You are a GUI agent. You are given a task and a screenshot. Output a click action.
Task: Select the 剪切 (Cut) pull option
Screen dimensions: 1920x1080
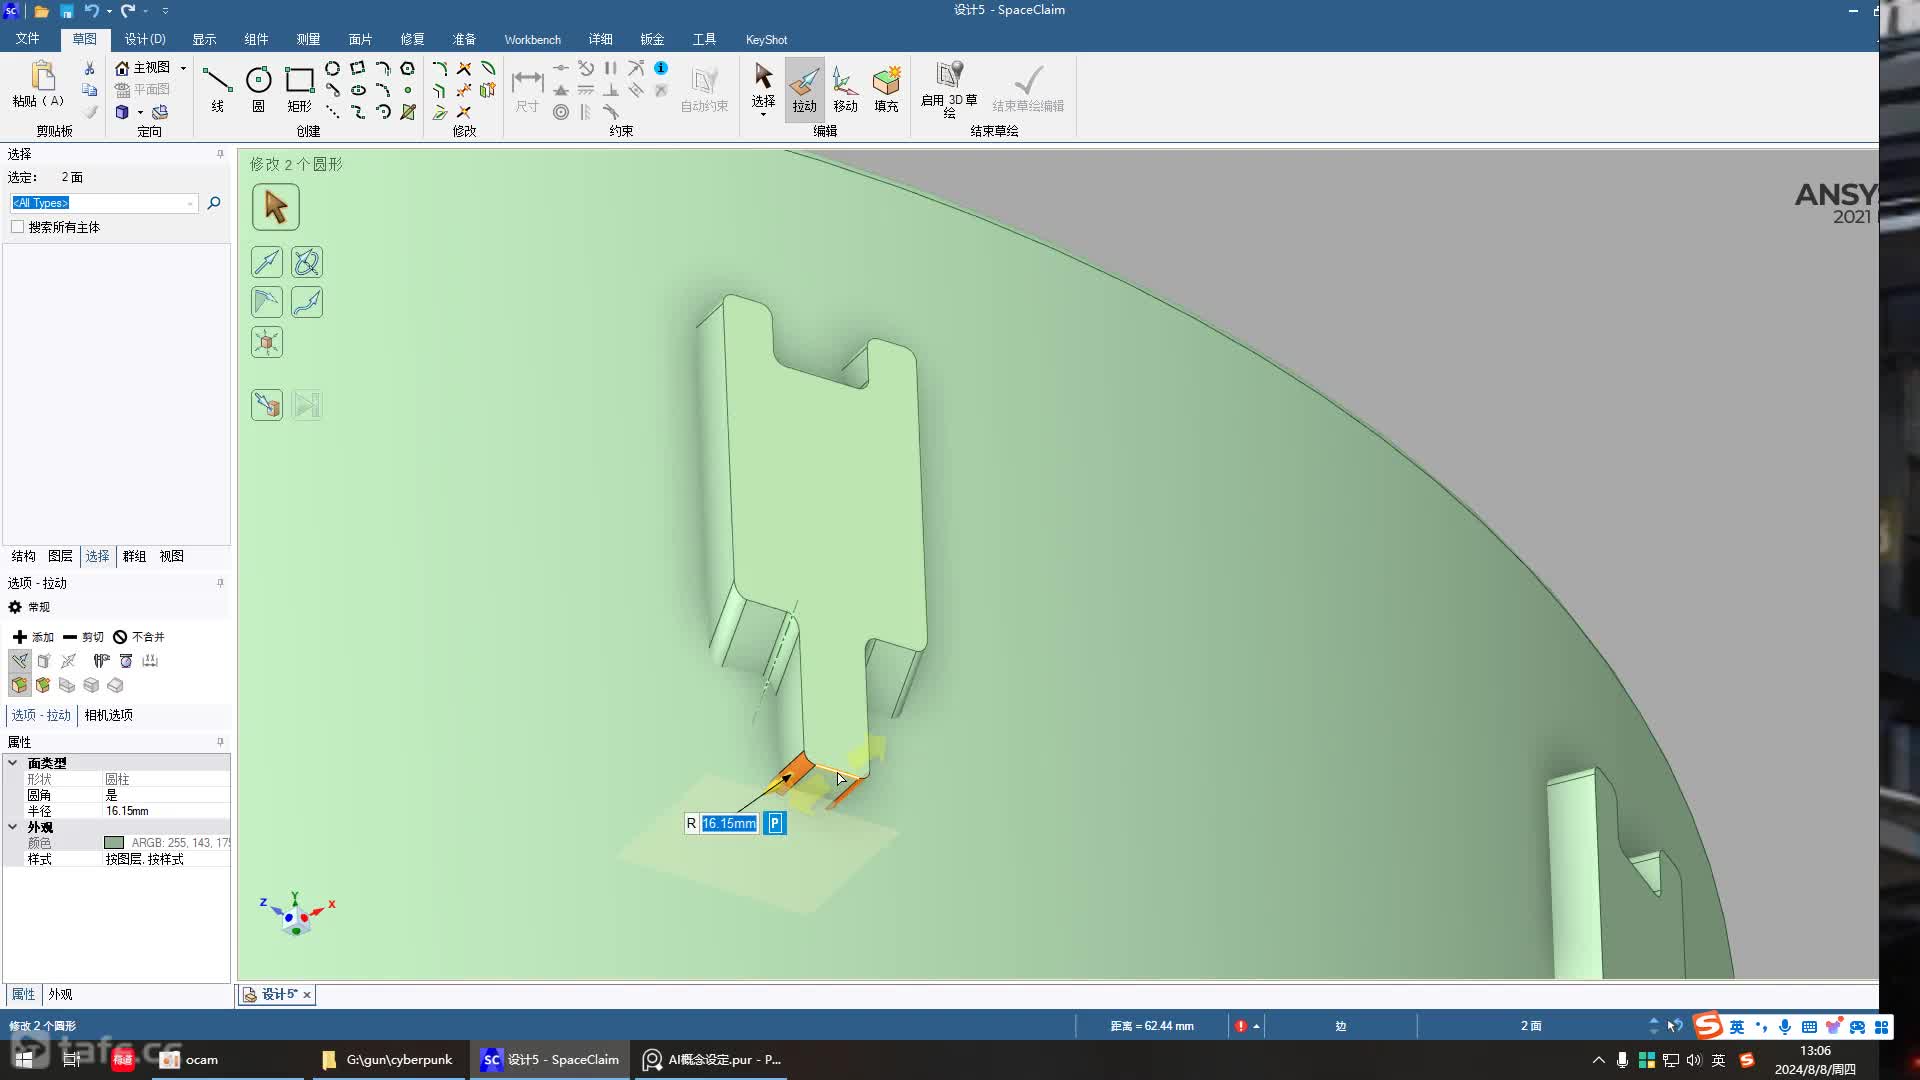click(83, 637)
